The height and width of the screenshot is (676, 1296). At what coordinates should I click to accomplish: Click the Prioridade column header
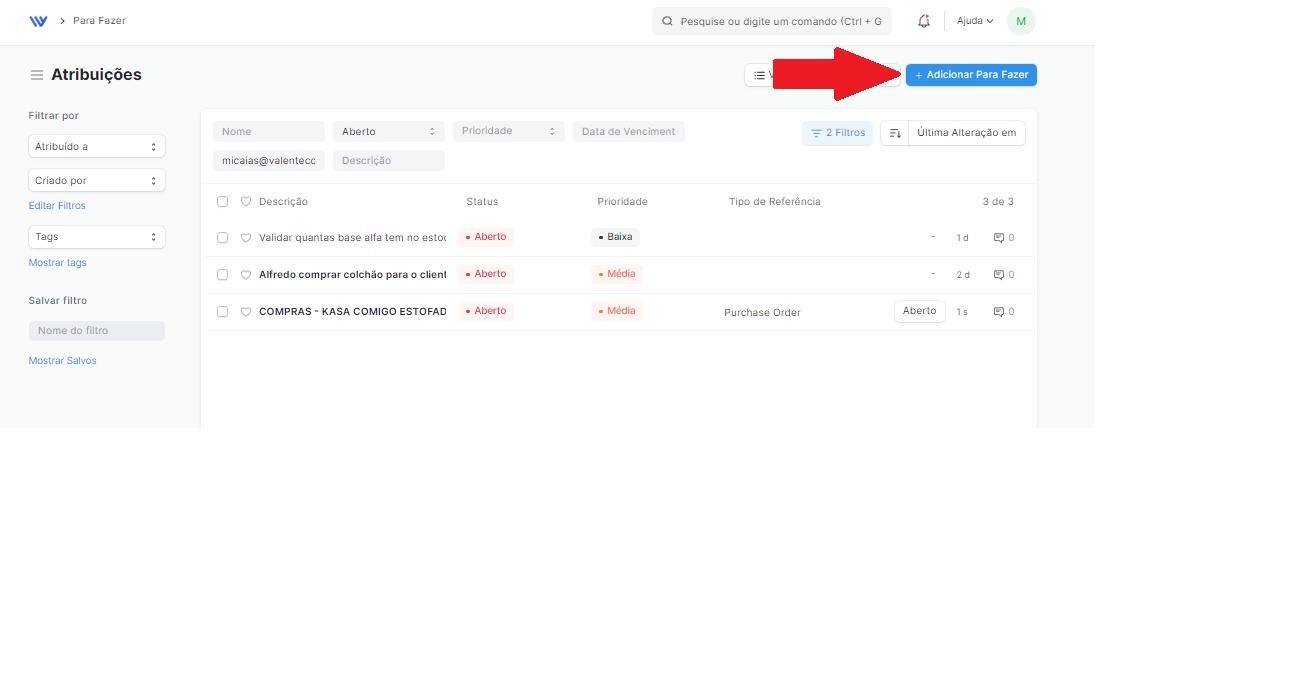click(622, 202)
